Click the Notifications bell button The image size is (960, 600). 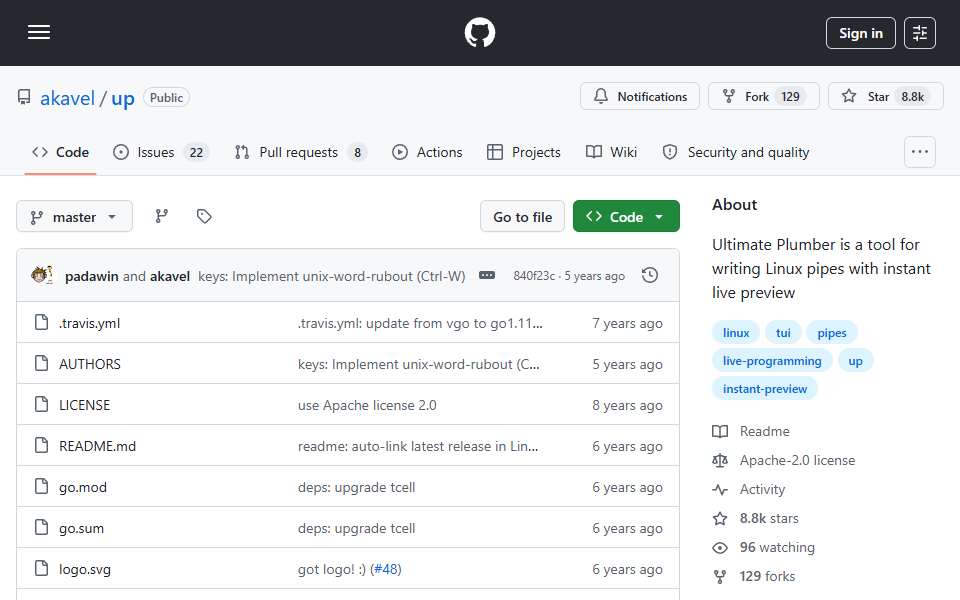coord(640,97)
